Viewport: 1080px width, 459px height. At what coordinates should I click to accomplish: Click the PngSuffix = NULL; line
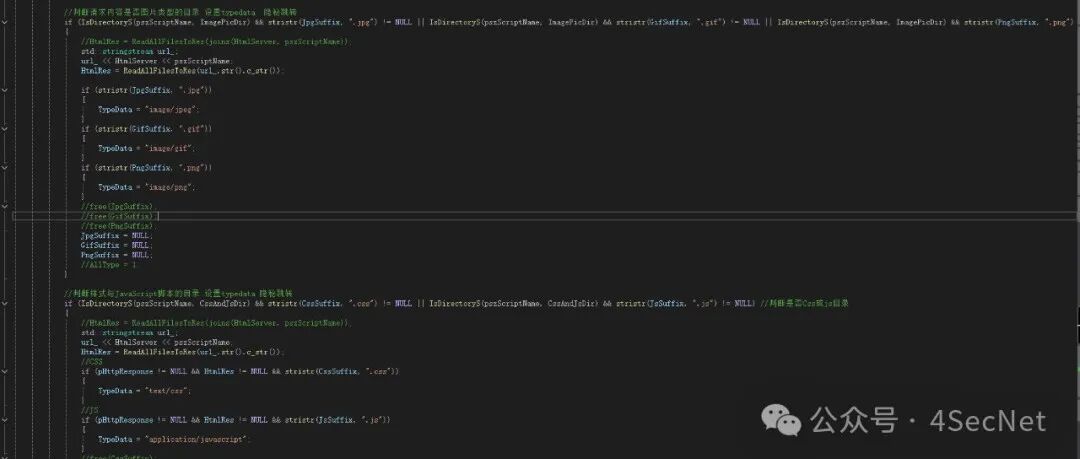116,254
